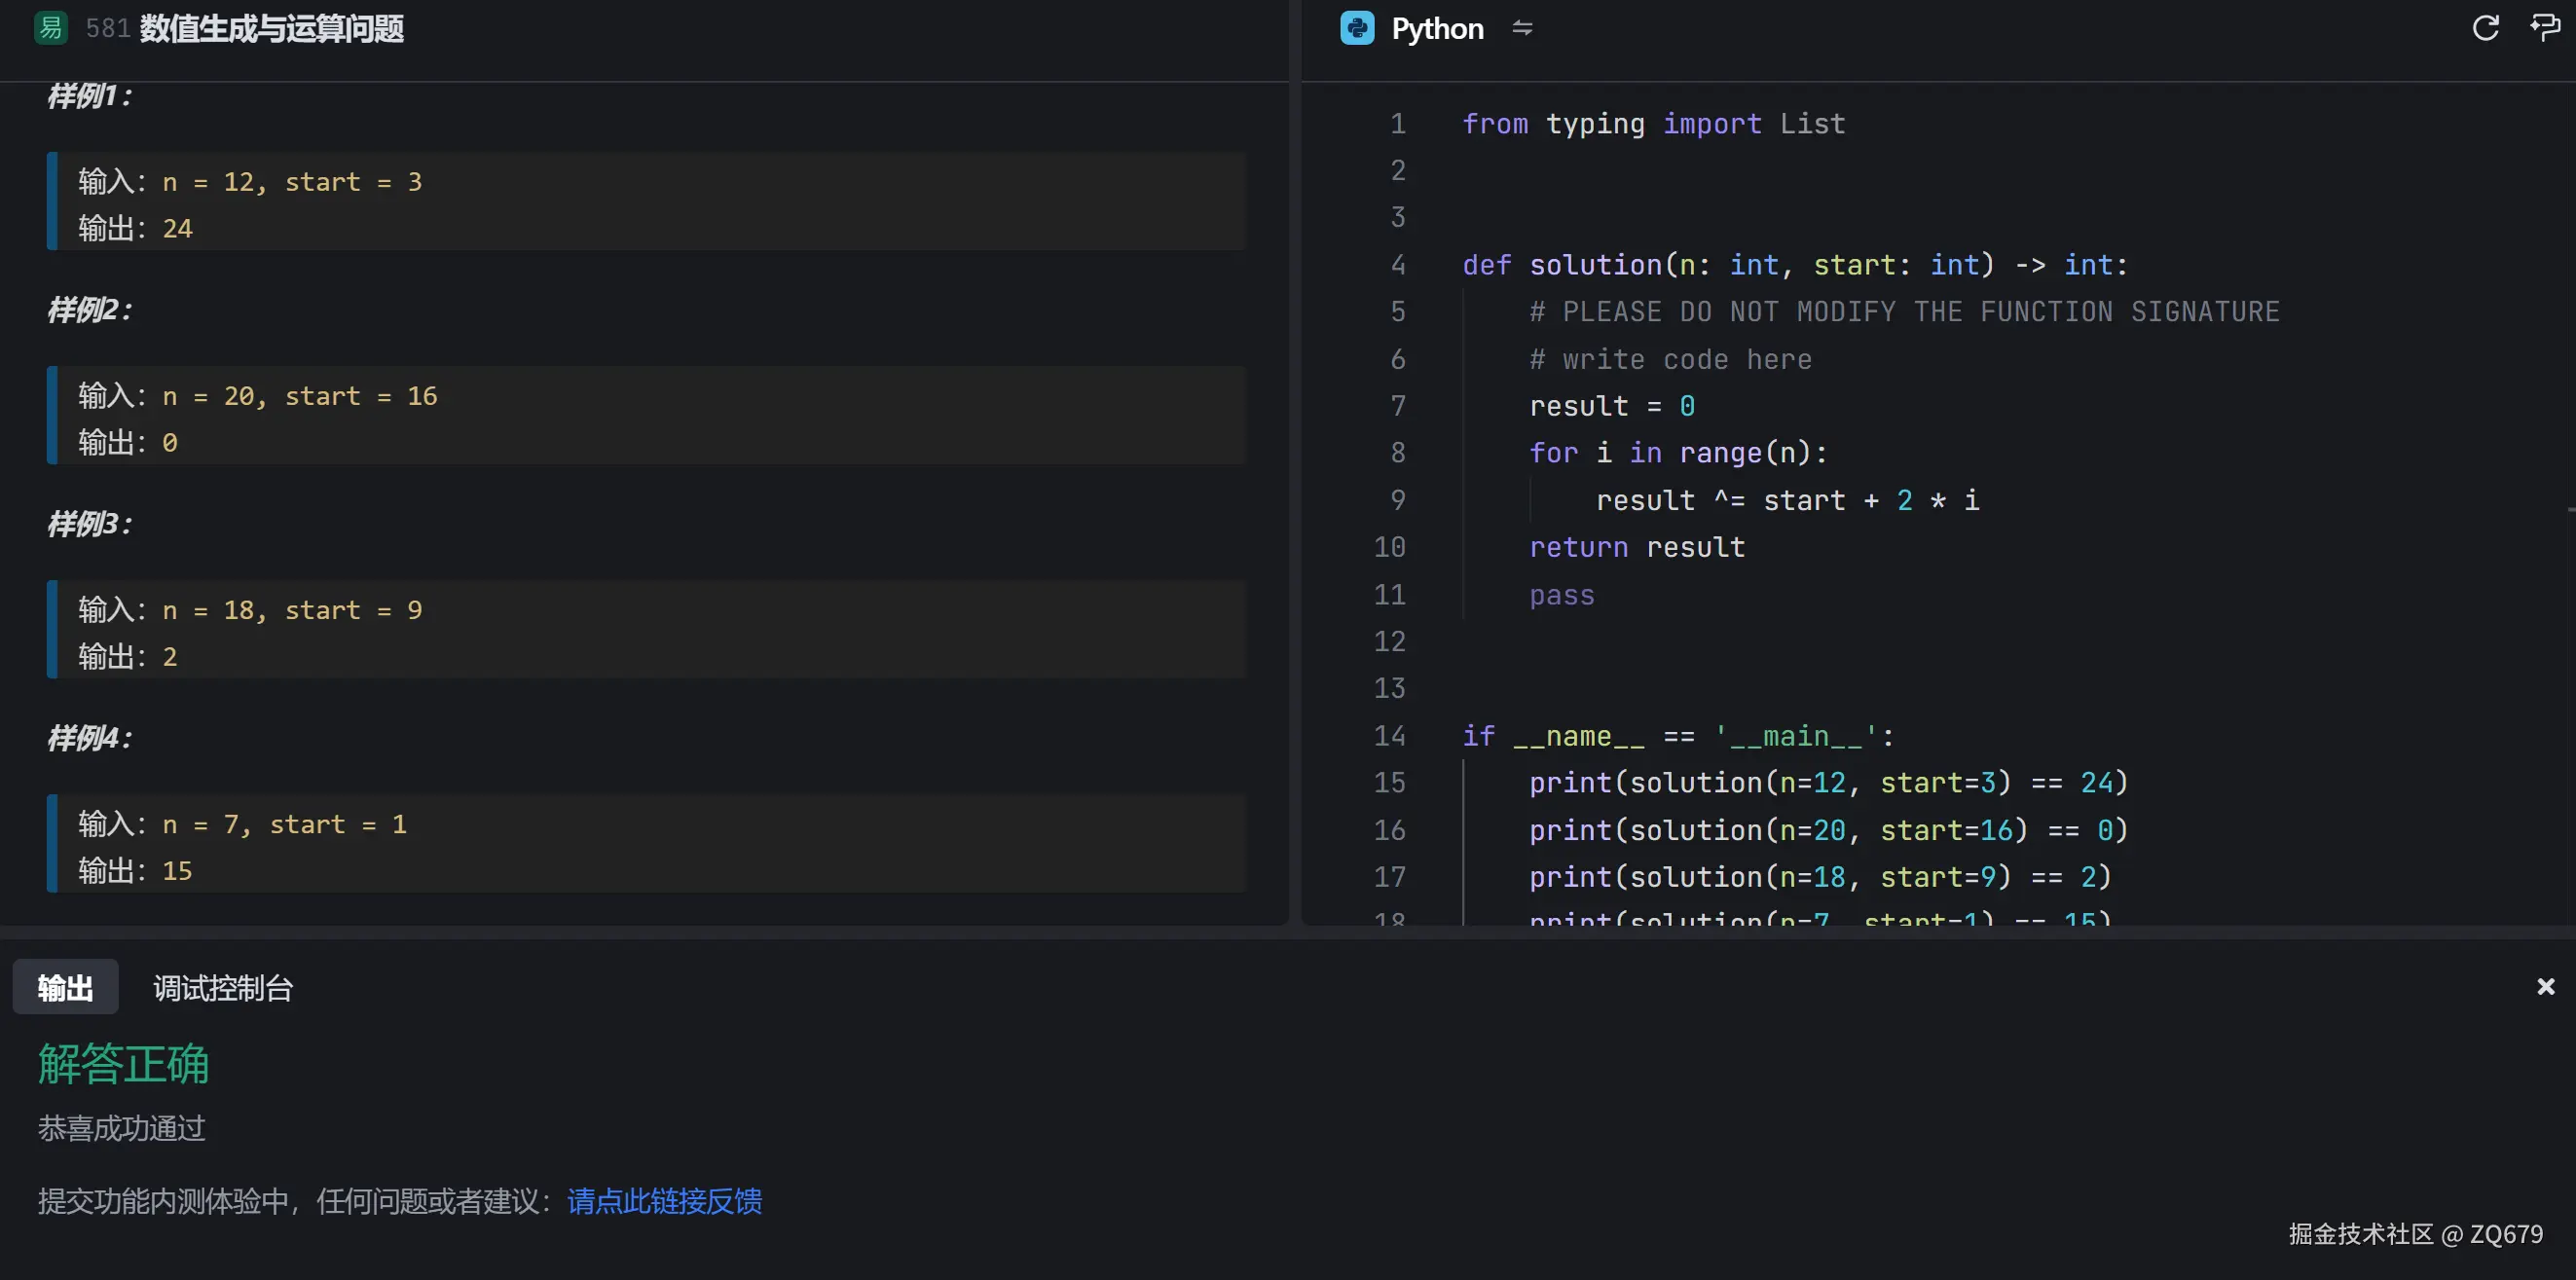Image resolution: width=2576 pixels, height=1280 pixels.
Task: Open the 请点此链接反馈 feedback link
Action: [664, 1201]
